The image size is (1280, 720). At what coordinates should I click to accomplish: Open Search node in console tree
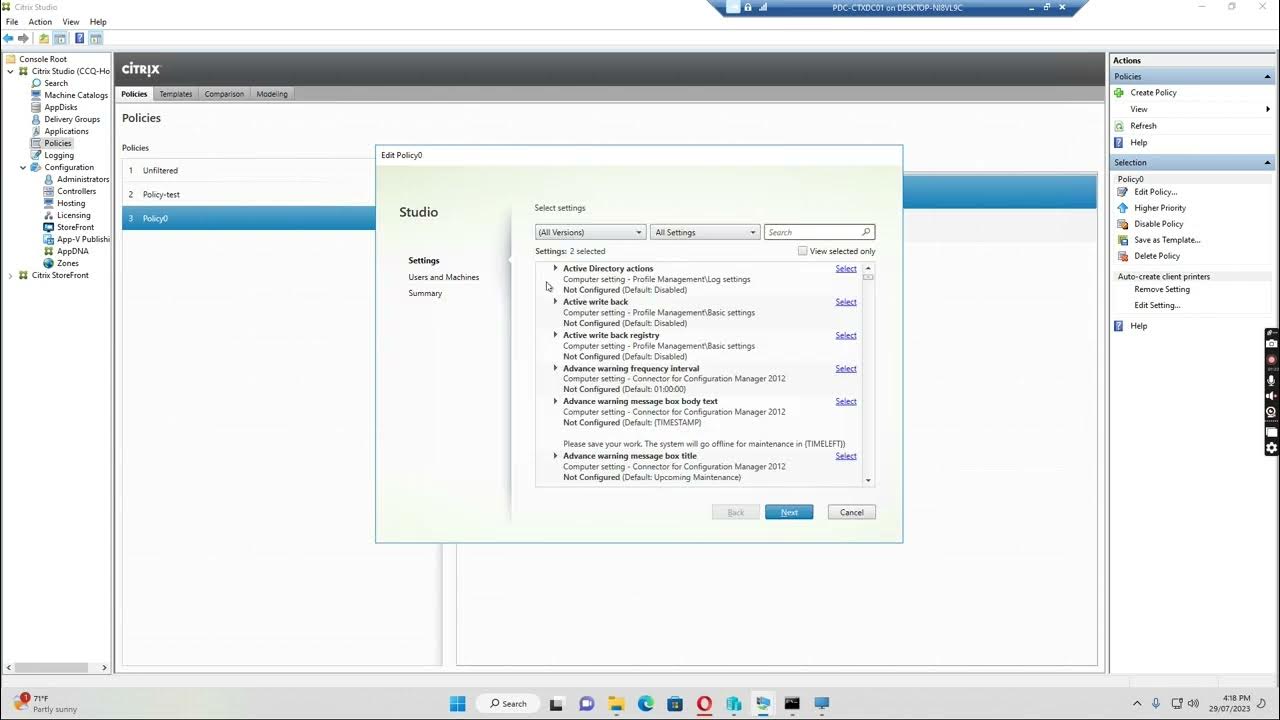click(x=56, y=83)
